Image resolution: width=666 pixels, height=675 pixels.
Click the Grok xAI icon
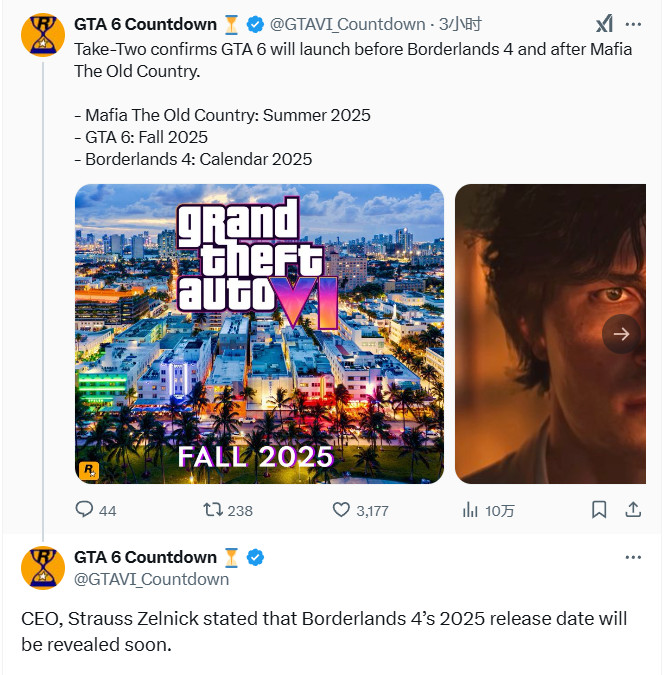(x=604, y=24)
